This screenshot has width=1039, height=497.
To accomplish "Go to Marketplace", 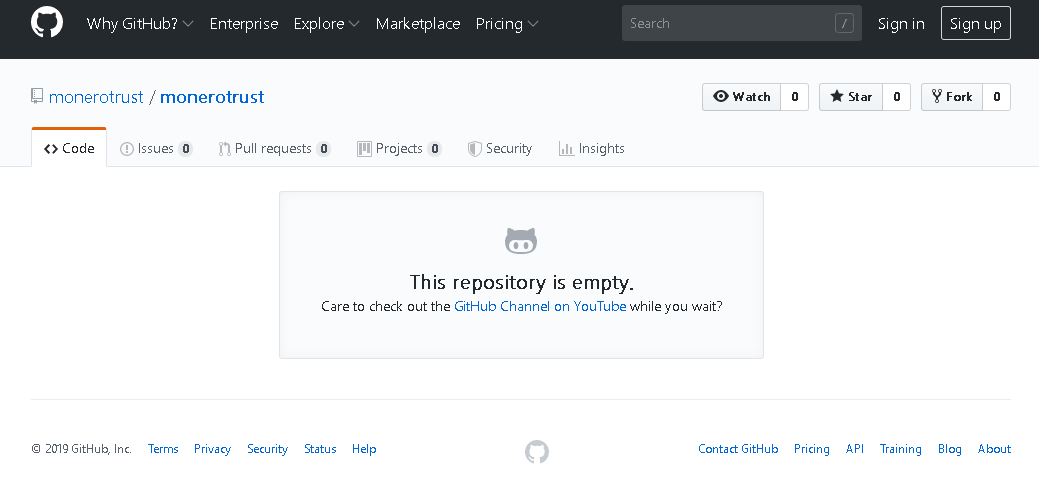I will (417, 24).
